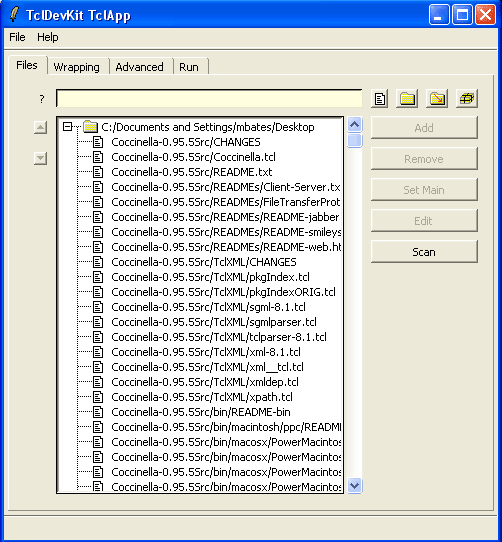Image resolution: width=502 pixels, height=542 pixels.
Task: Select TclXML/xpath.tcl file row
Action: [202, 397]
